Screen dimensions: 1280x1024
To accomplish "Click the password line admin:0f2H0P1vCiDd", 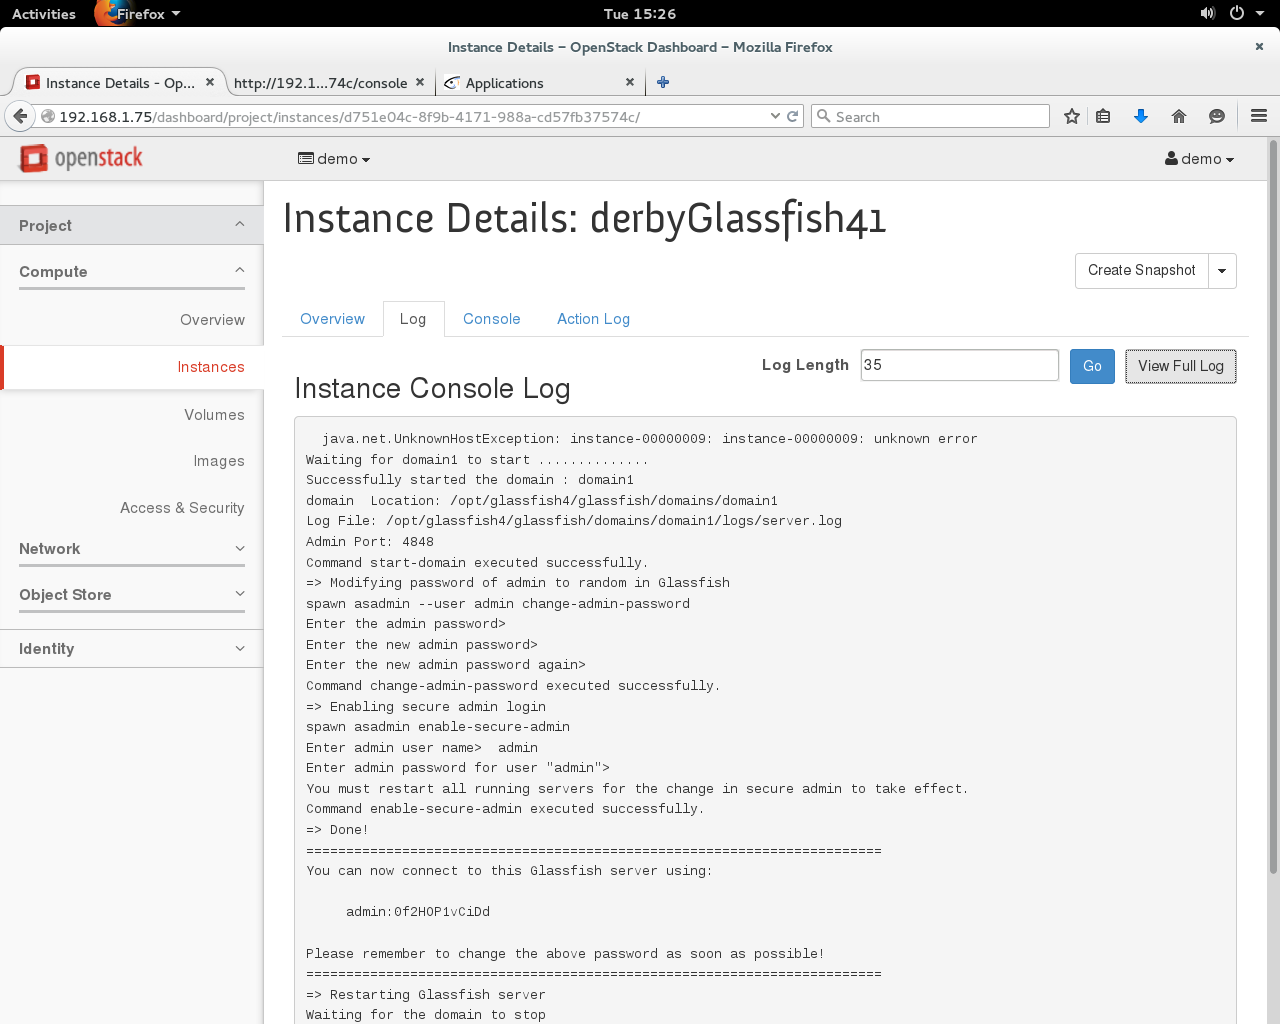I will (418, 912).
